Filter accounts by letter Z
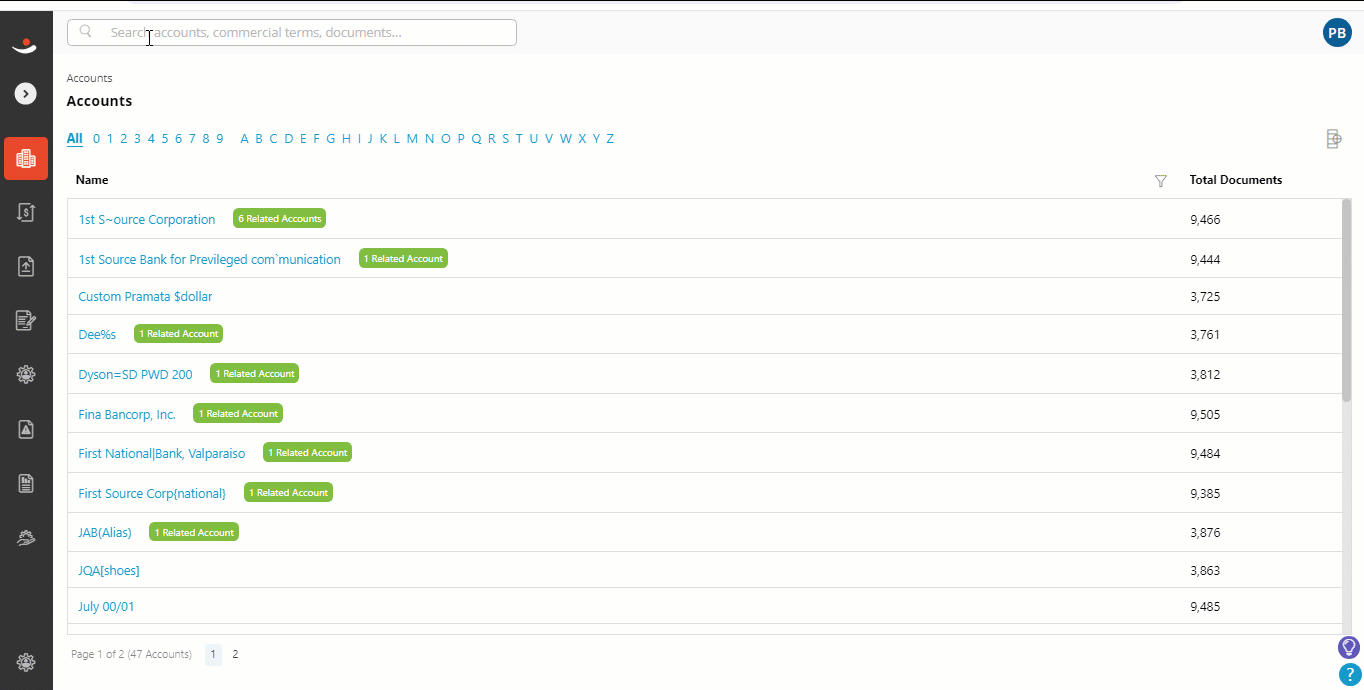 610,139
